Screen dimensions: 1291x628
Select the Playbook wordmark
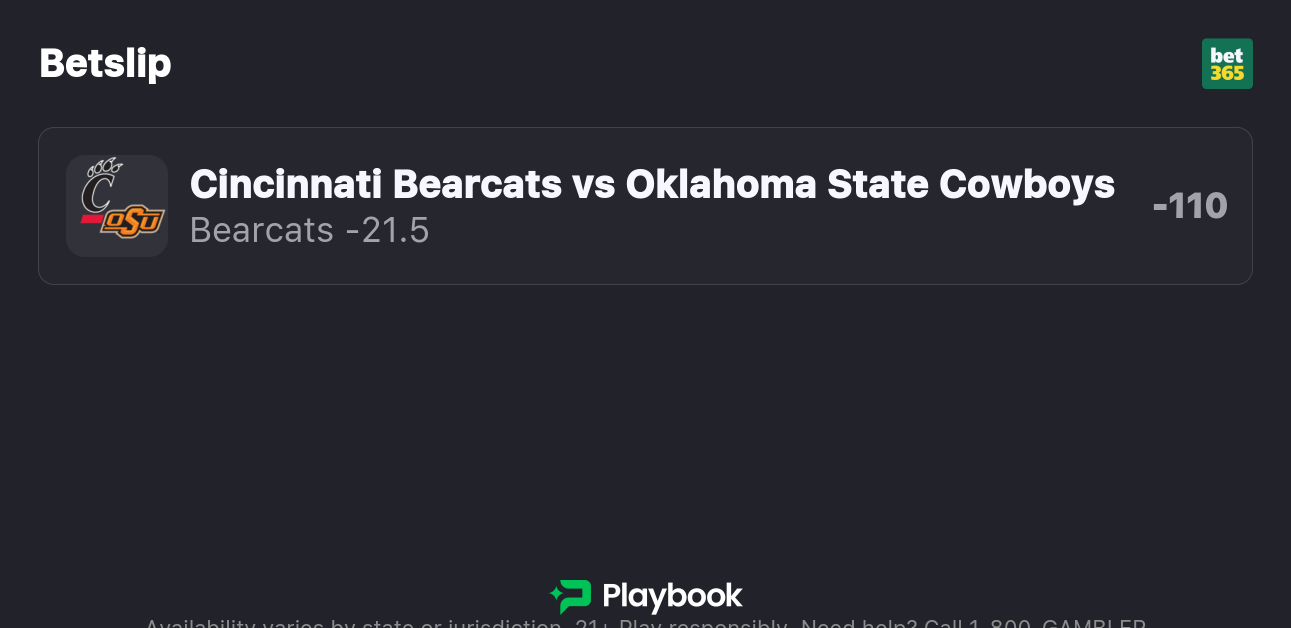point(672,596)
